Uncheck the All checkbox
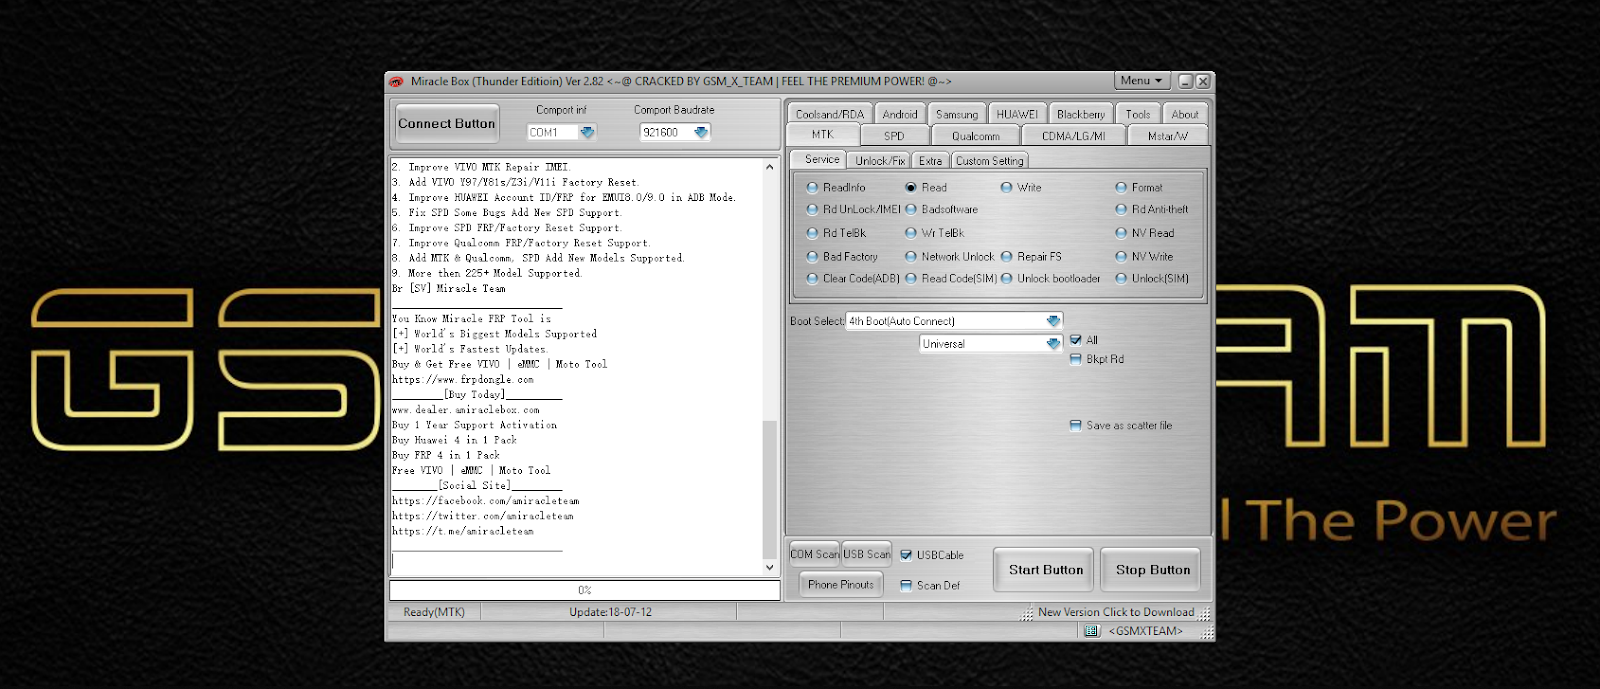 click(x=1076, y=340)
